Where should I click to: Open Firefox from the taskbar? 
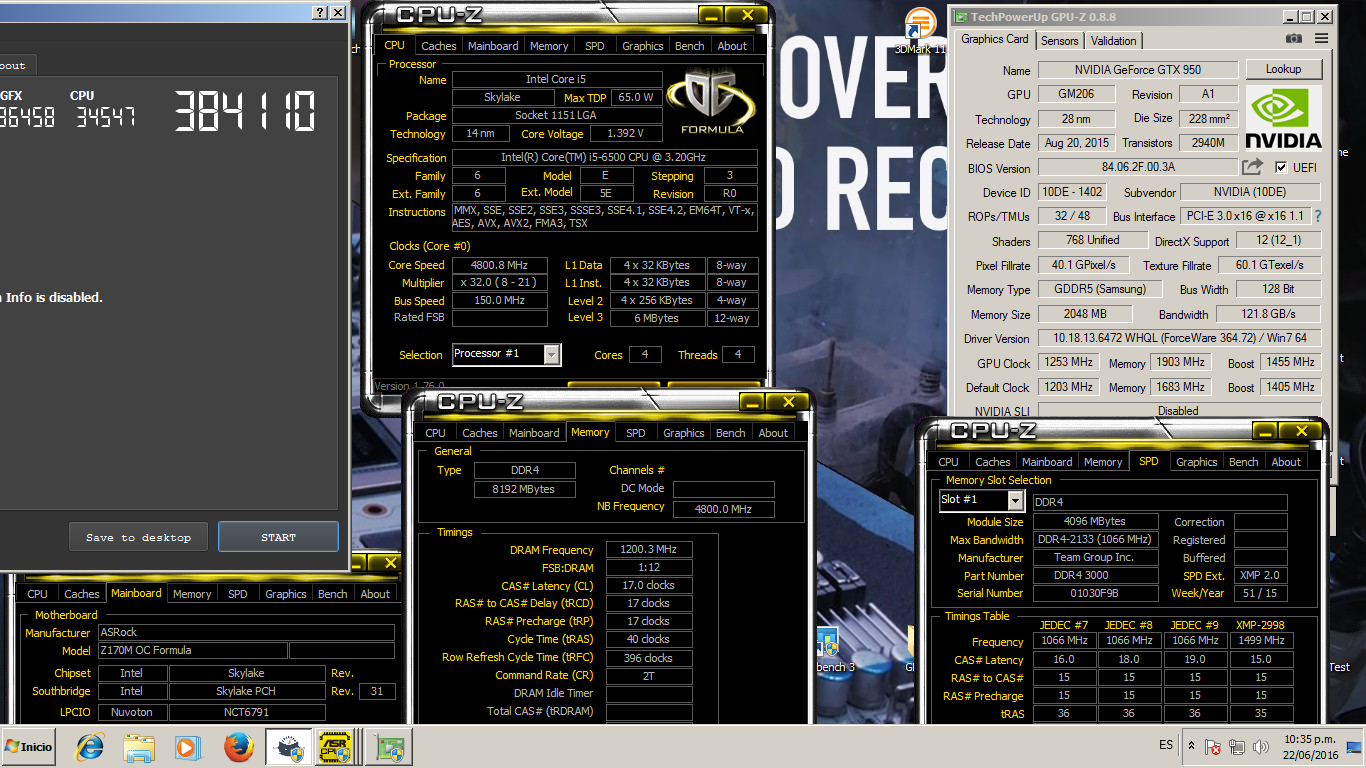coord(238,747)
